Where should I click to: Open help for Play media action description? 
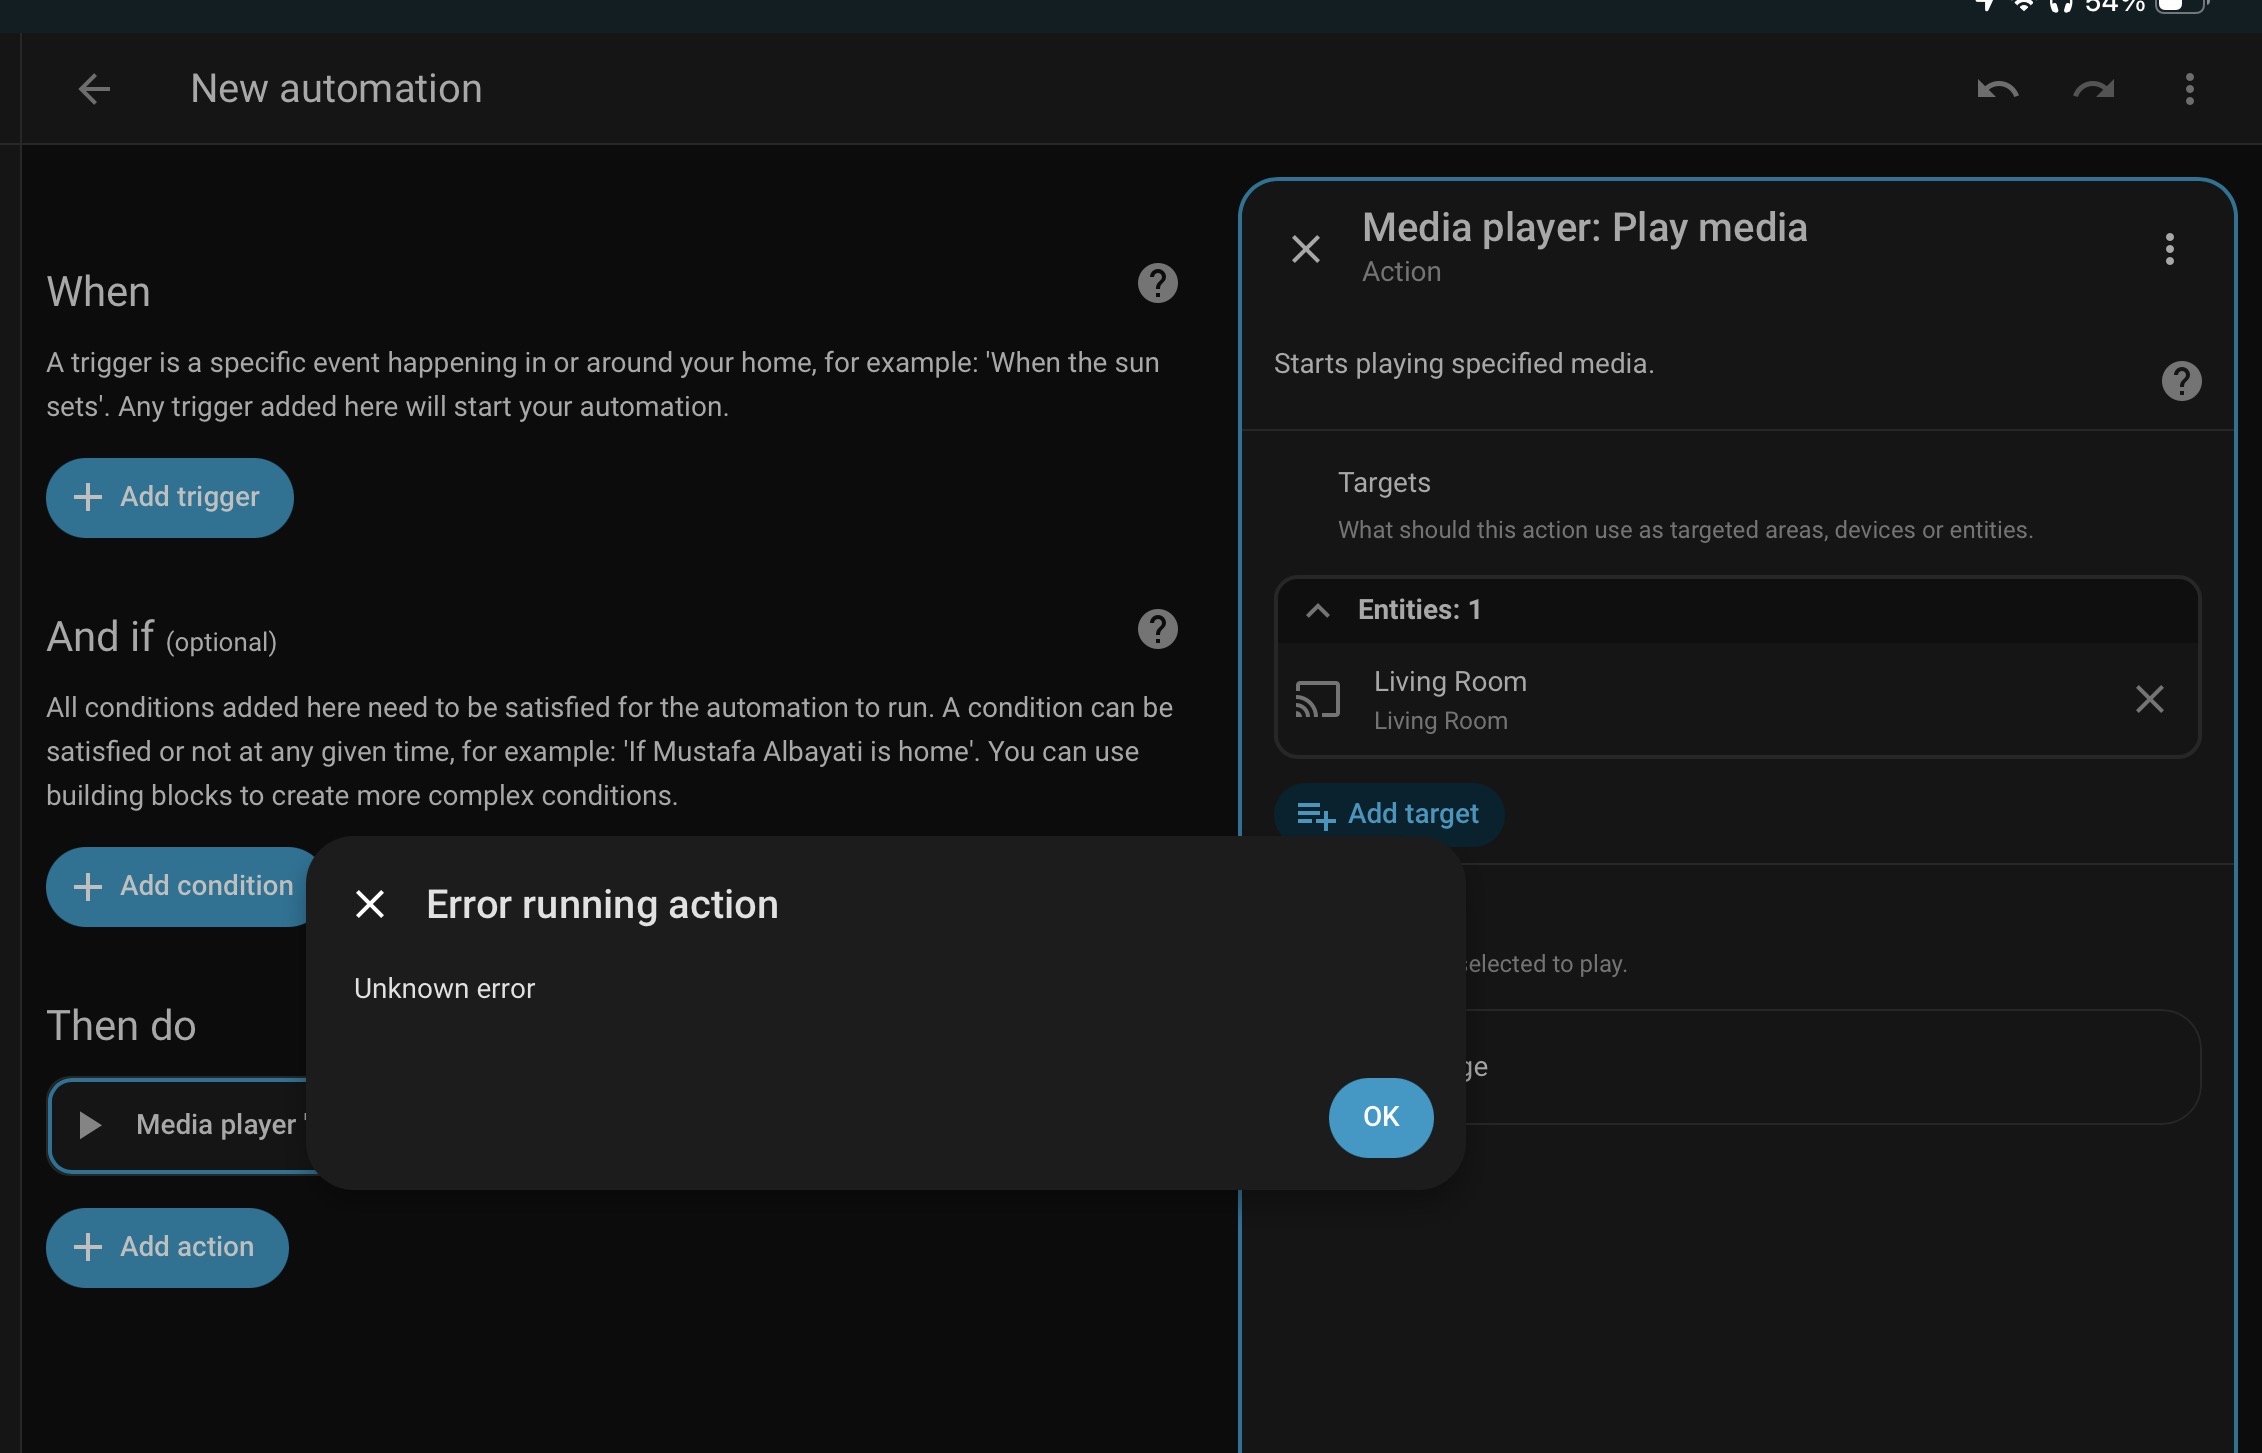(x=2181, y=381)
